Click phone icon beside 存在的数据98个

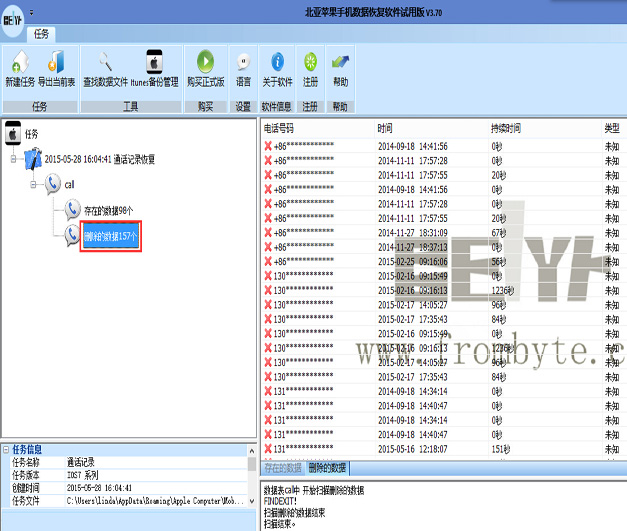pos(72,210)
